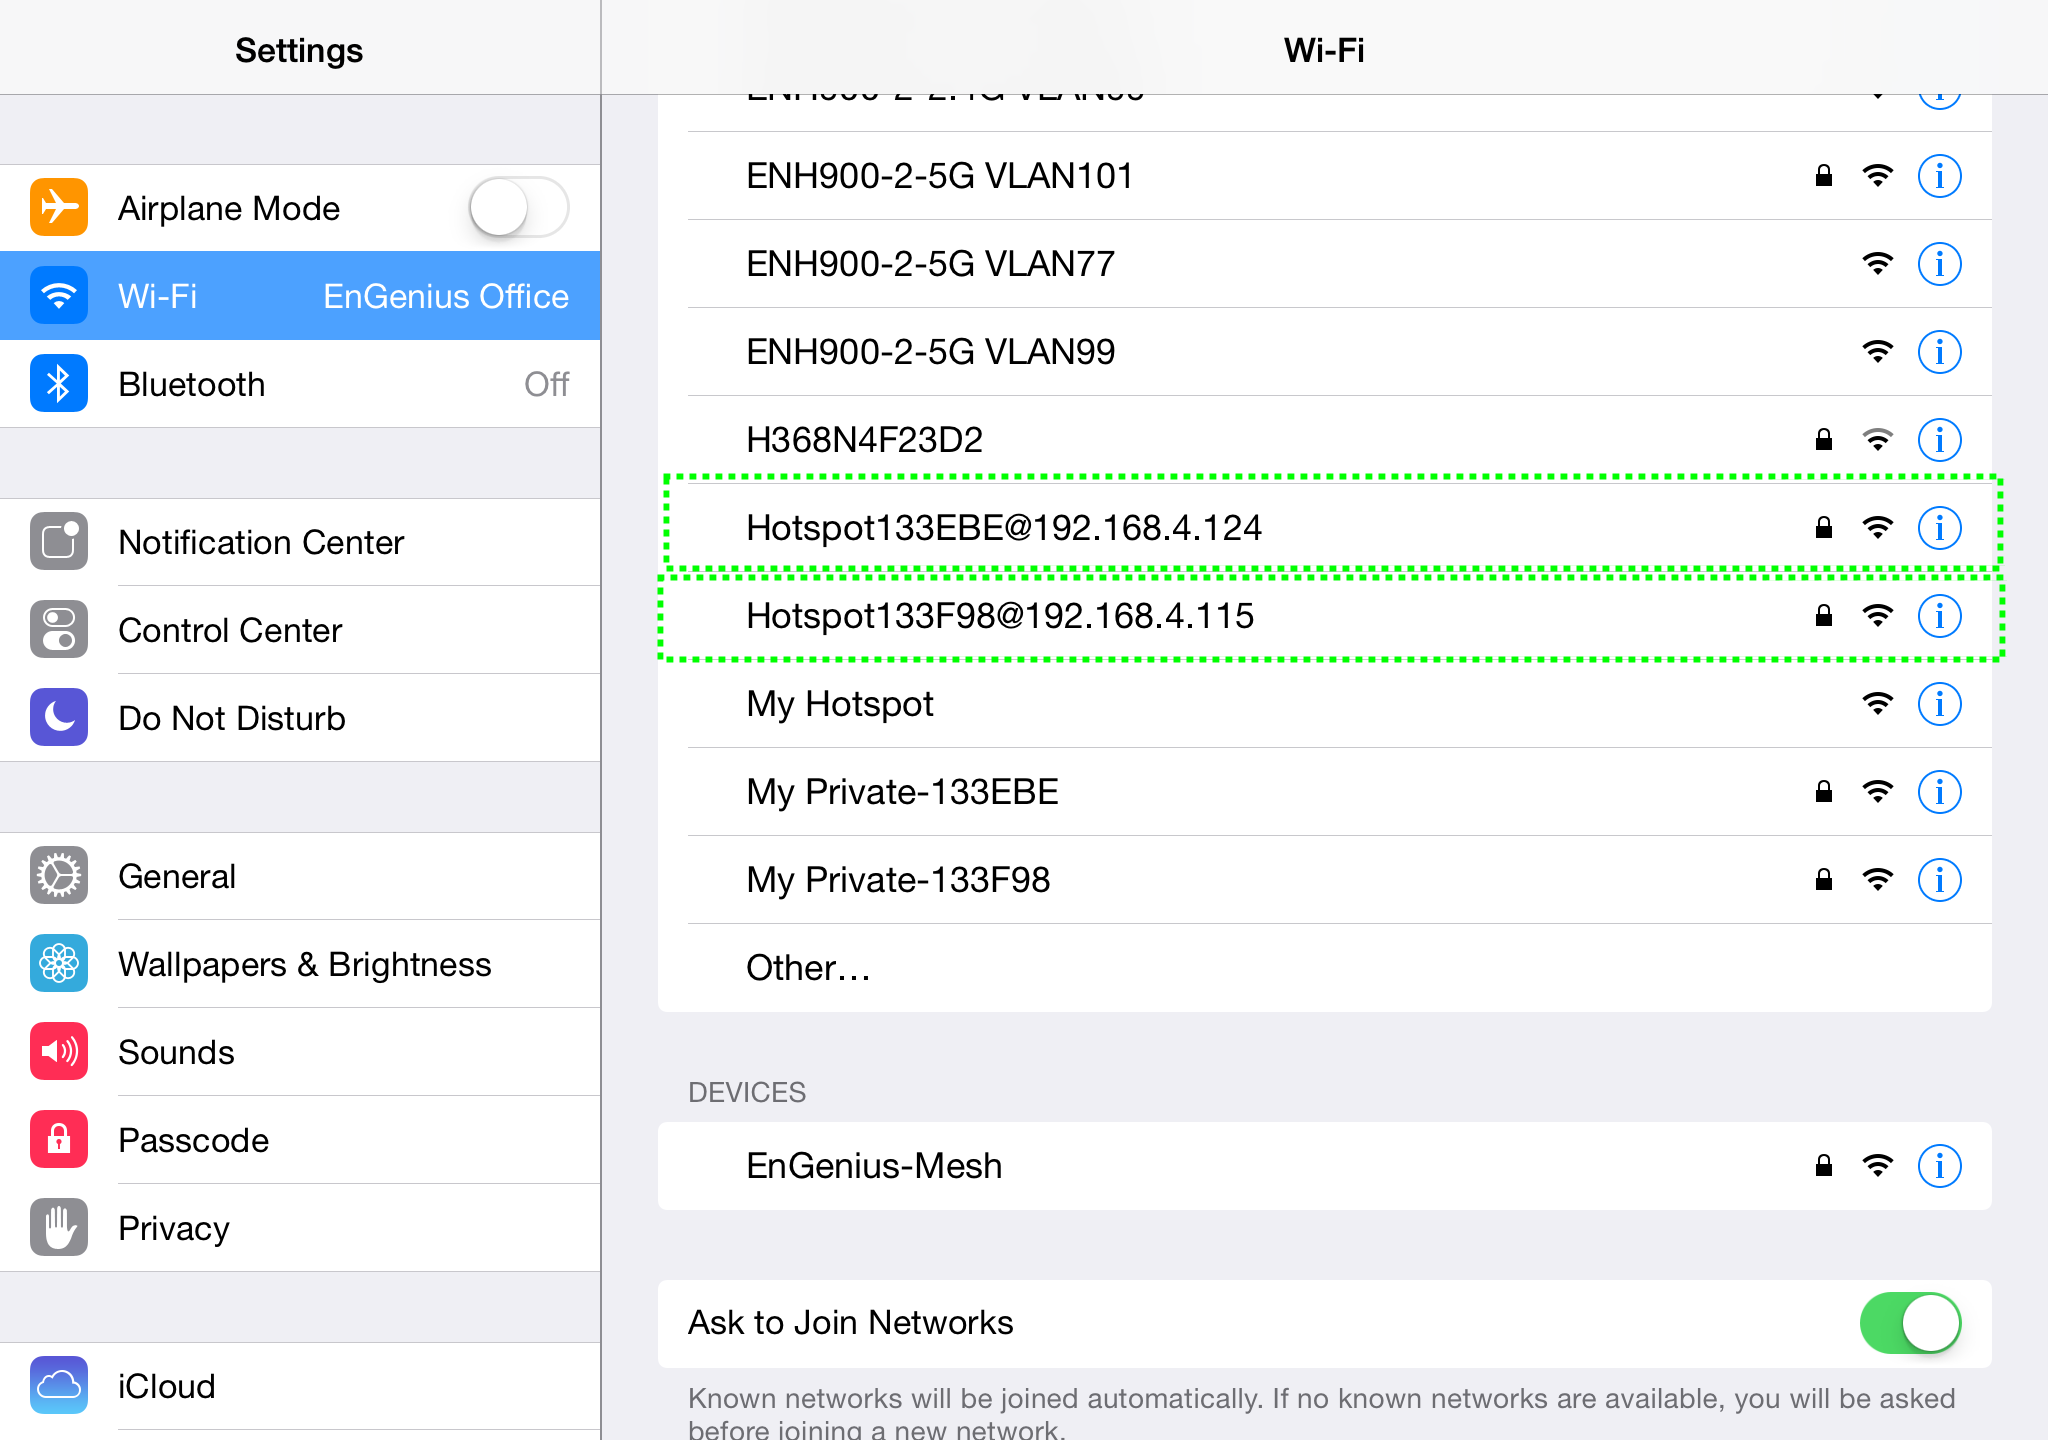This screenshot has width=2048, height=1440.
Task: Join the ENH900-2-5G VLAN99 network
Action: (1325, 352)
